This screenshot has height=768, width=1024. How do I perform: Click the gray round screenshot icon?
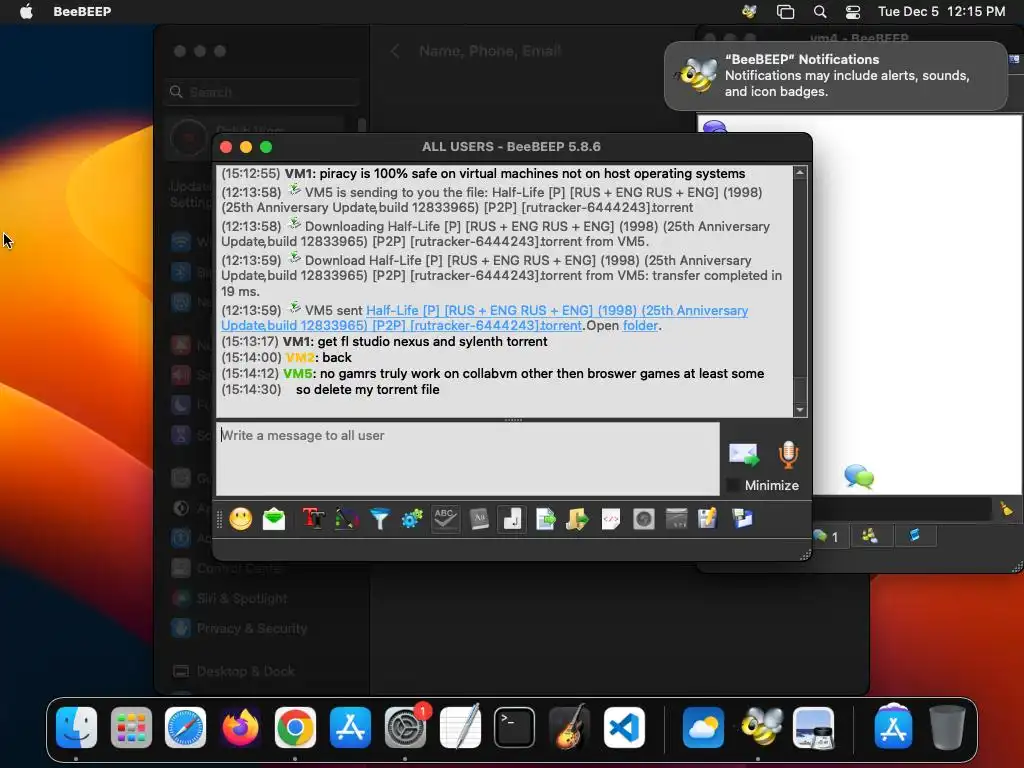pyautogui.click(x=643, y=519)
